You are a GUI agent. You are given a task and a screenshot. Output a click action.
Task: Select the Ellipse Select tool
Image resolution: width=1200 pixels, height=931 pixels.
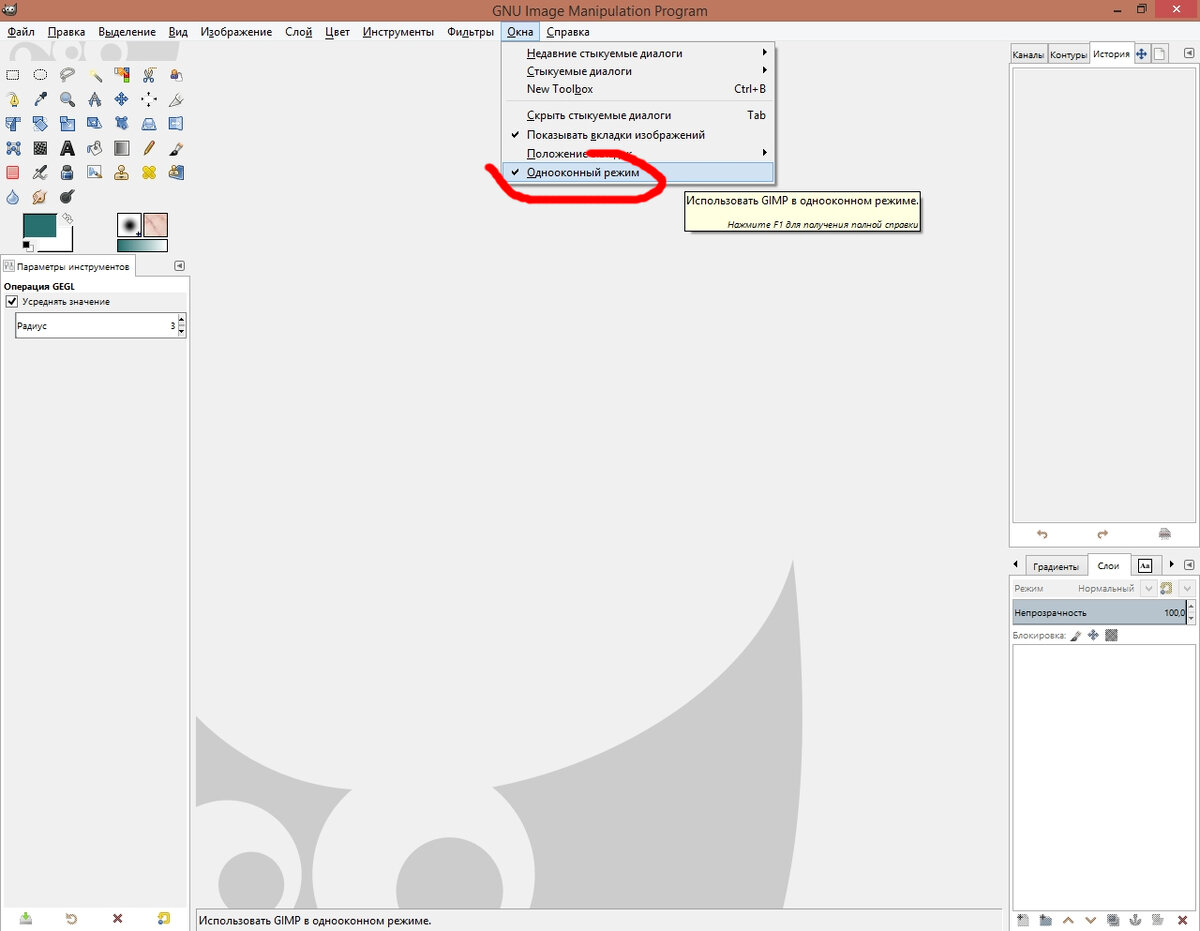40,74
